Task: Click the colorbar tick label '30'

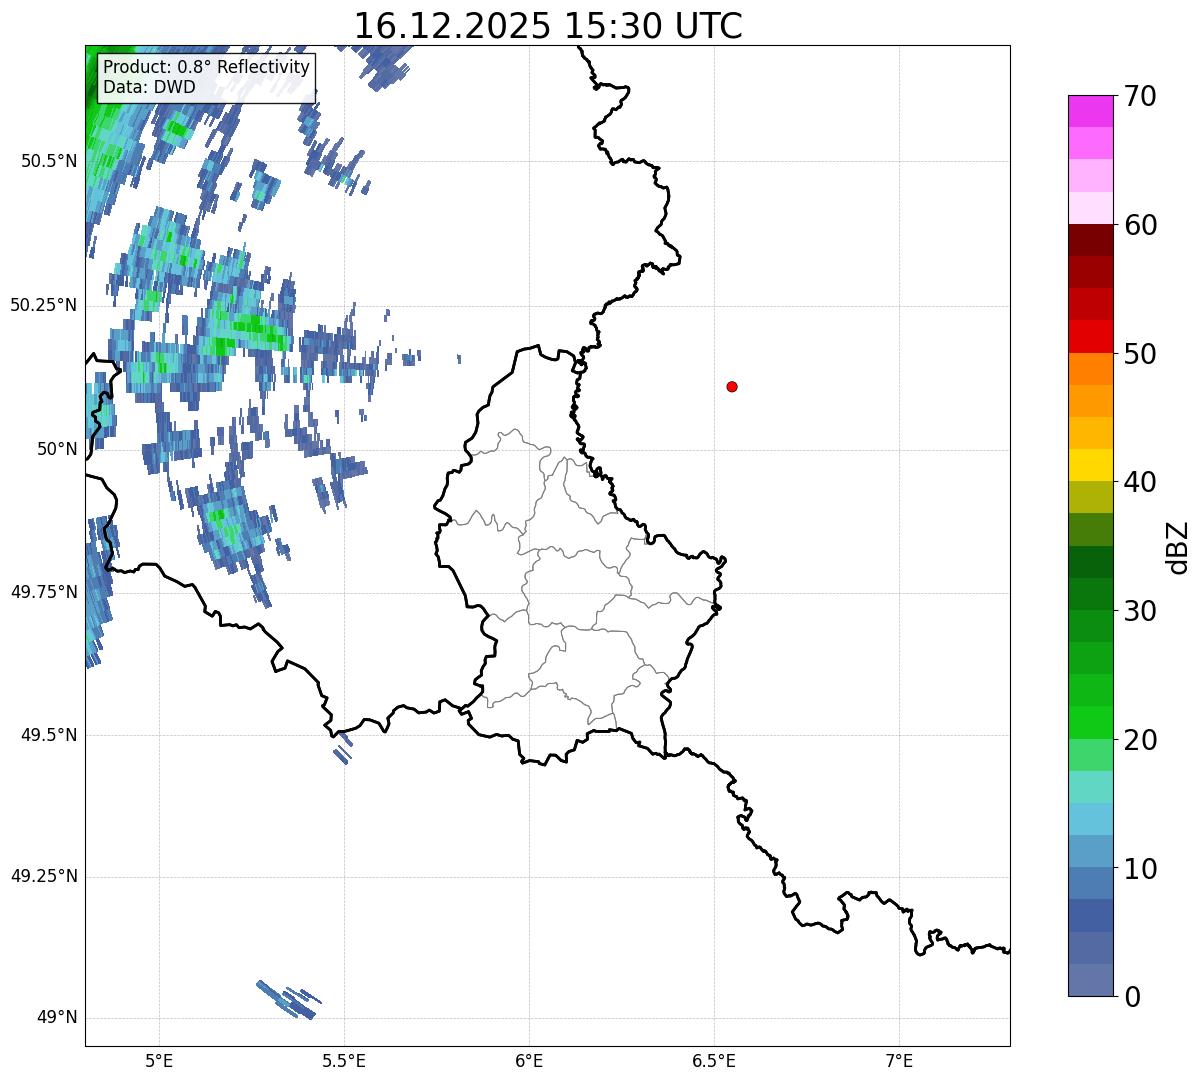Action: click(1139, 611)
